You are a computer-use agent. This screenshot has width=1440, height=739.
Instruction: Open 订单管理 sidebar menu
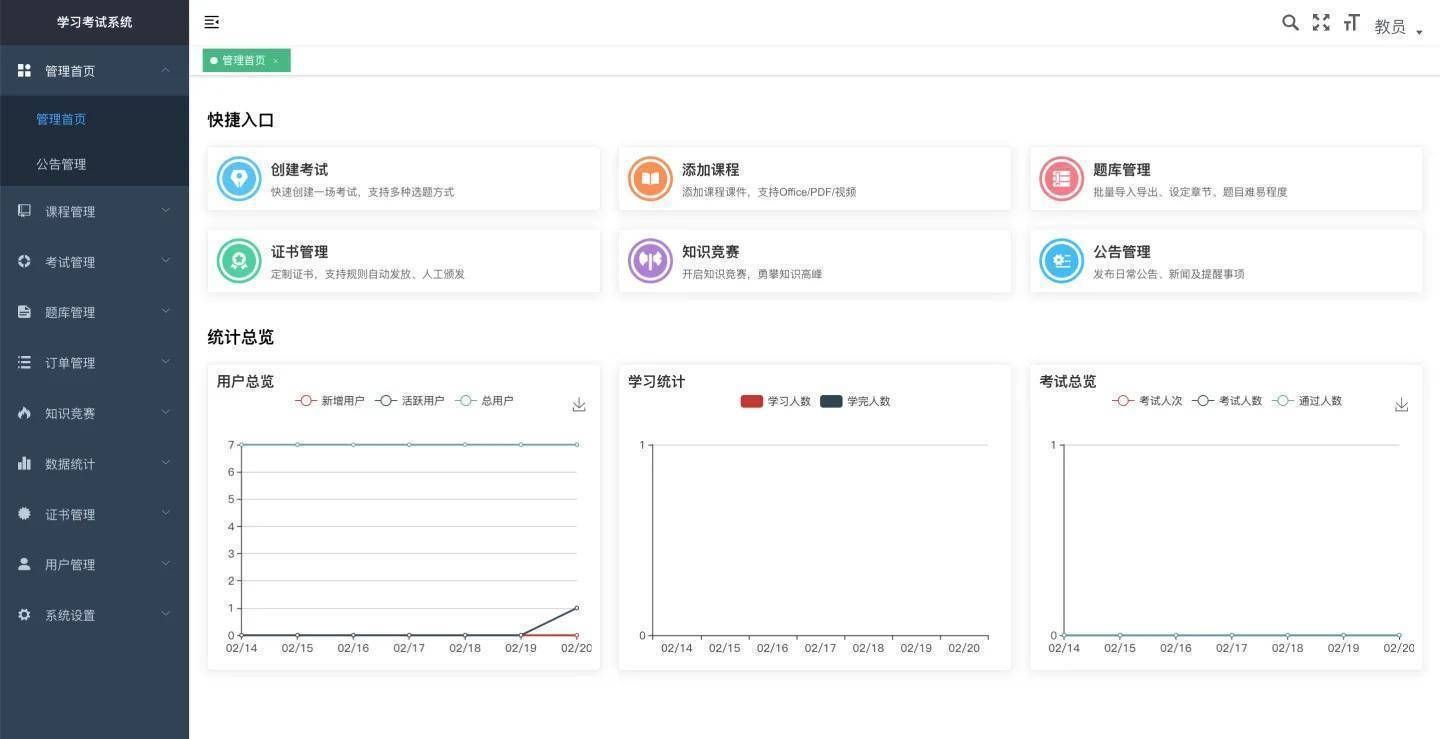(94, 363)
